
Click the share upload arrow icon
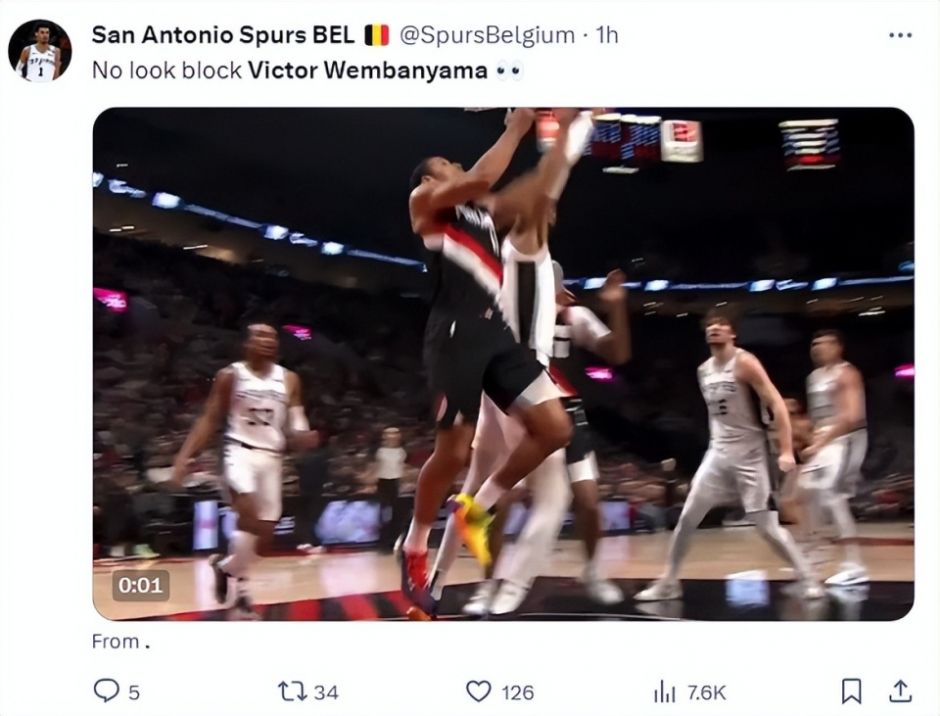pyautogui.click(x=899, y=691)
